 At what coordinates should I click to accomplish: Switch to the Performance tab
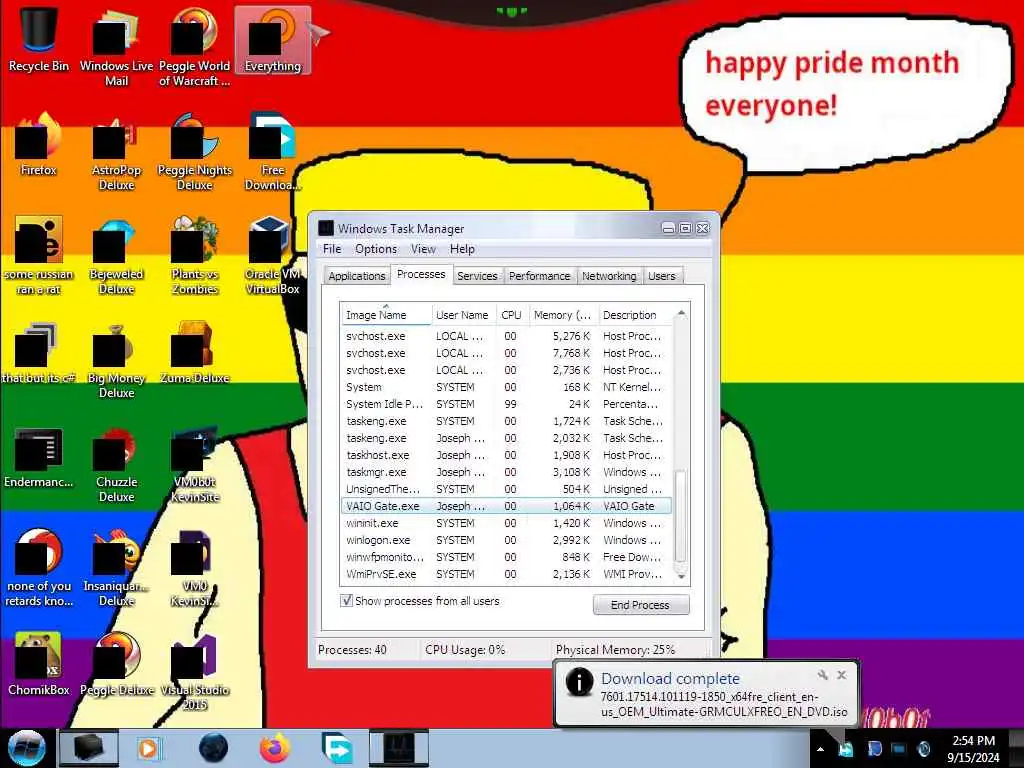coord(539,276)
